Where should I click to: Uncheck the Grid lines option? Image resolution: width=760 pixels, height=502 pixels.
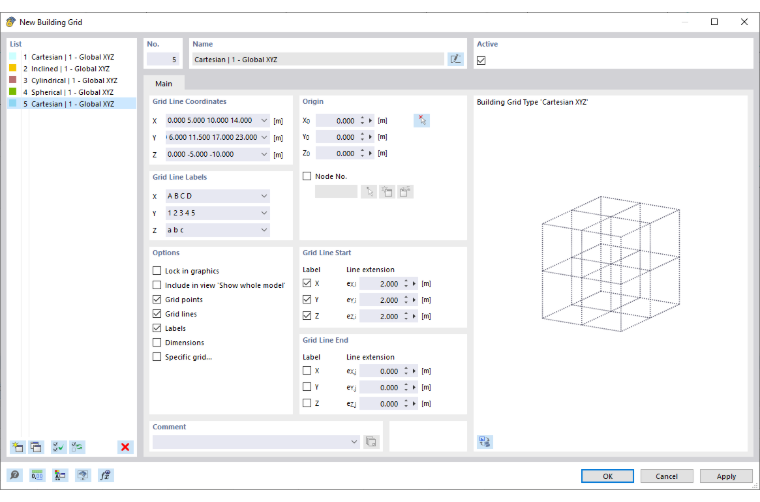click(x=157, y=314)
